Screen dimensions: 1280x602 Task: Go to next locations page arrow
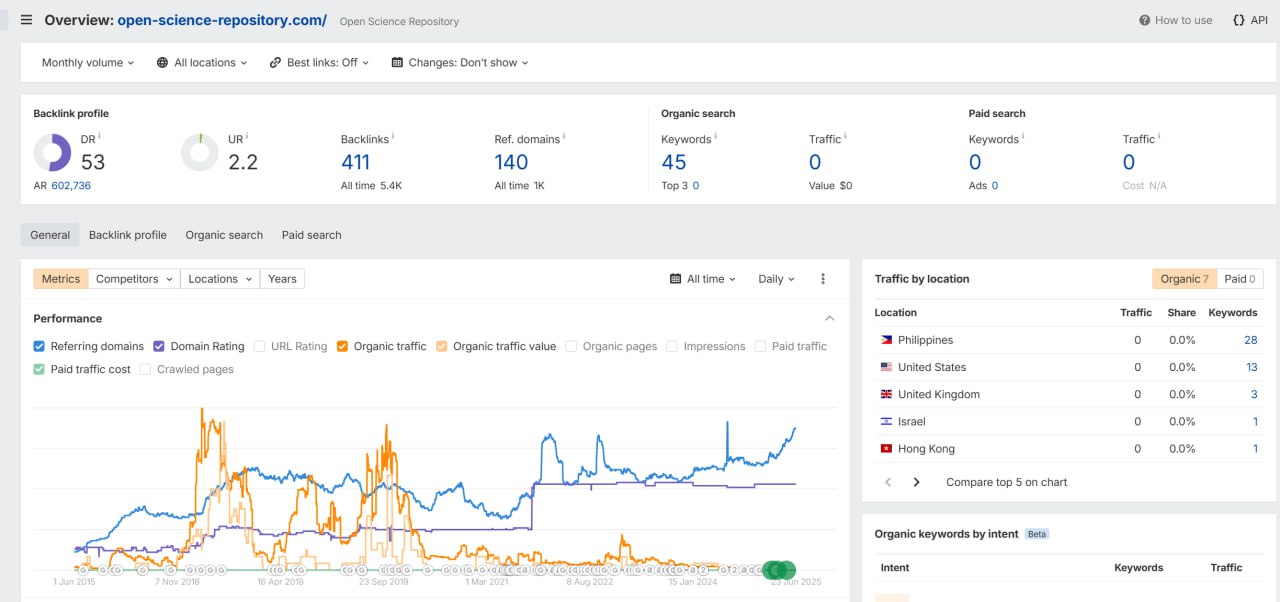916,482
